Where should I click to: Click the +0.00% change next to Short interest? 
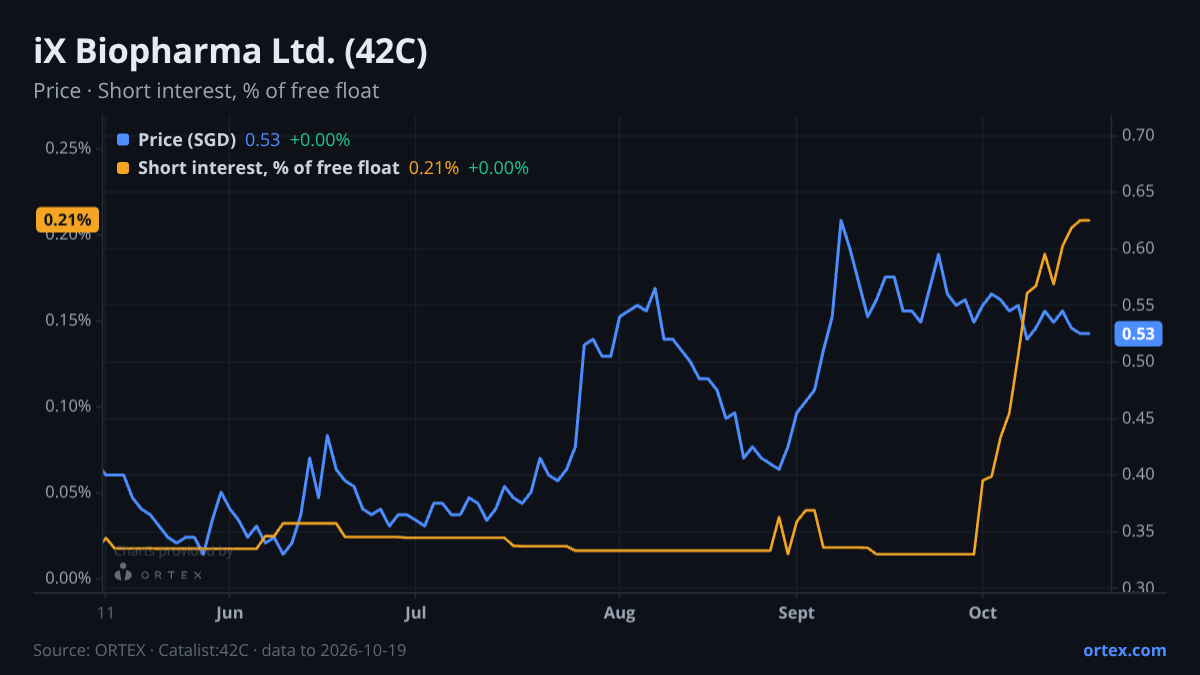click(x=498, y=168)
